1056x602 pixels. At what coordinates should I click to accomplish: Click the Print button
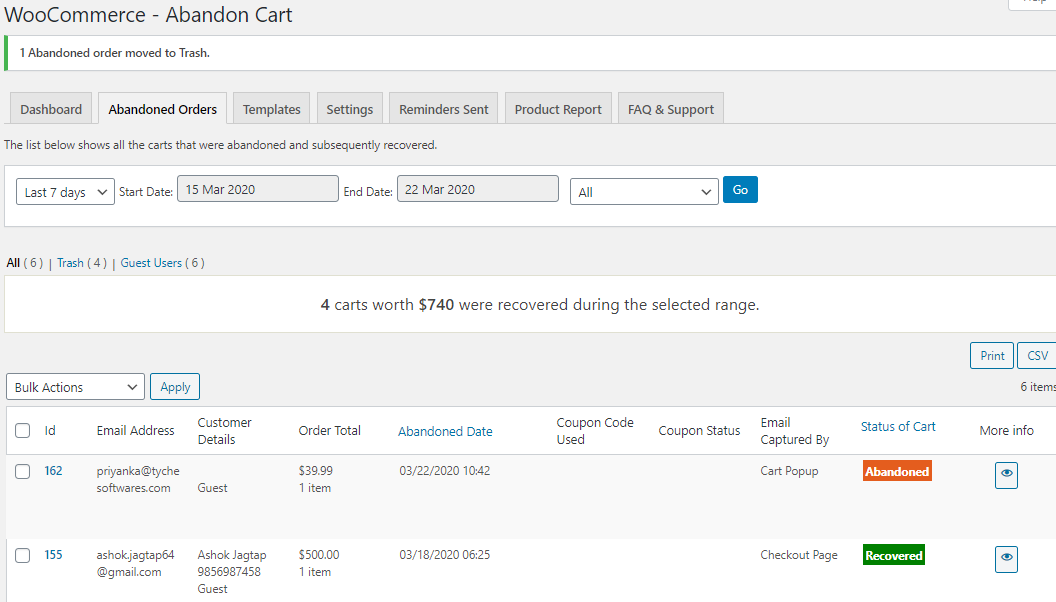(992, 356)
